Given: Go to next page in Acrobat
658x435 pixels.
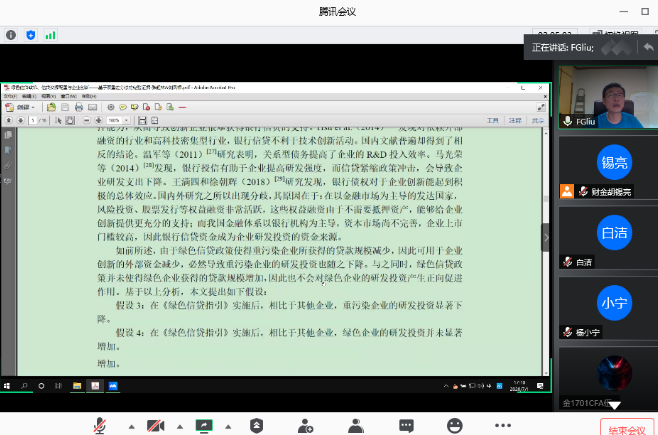Looking at the screenshot, I should coord(20,120).
